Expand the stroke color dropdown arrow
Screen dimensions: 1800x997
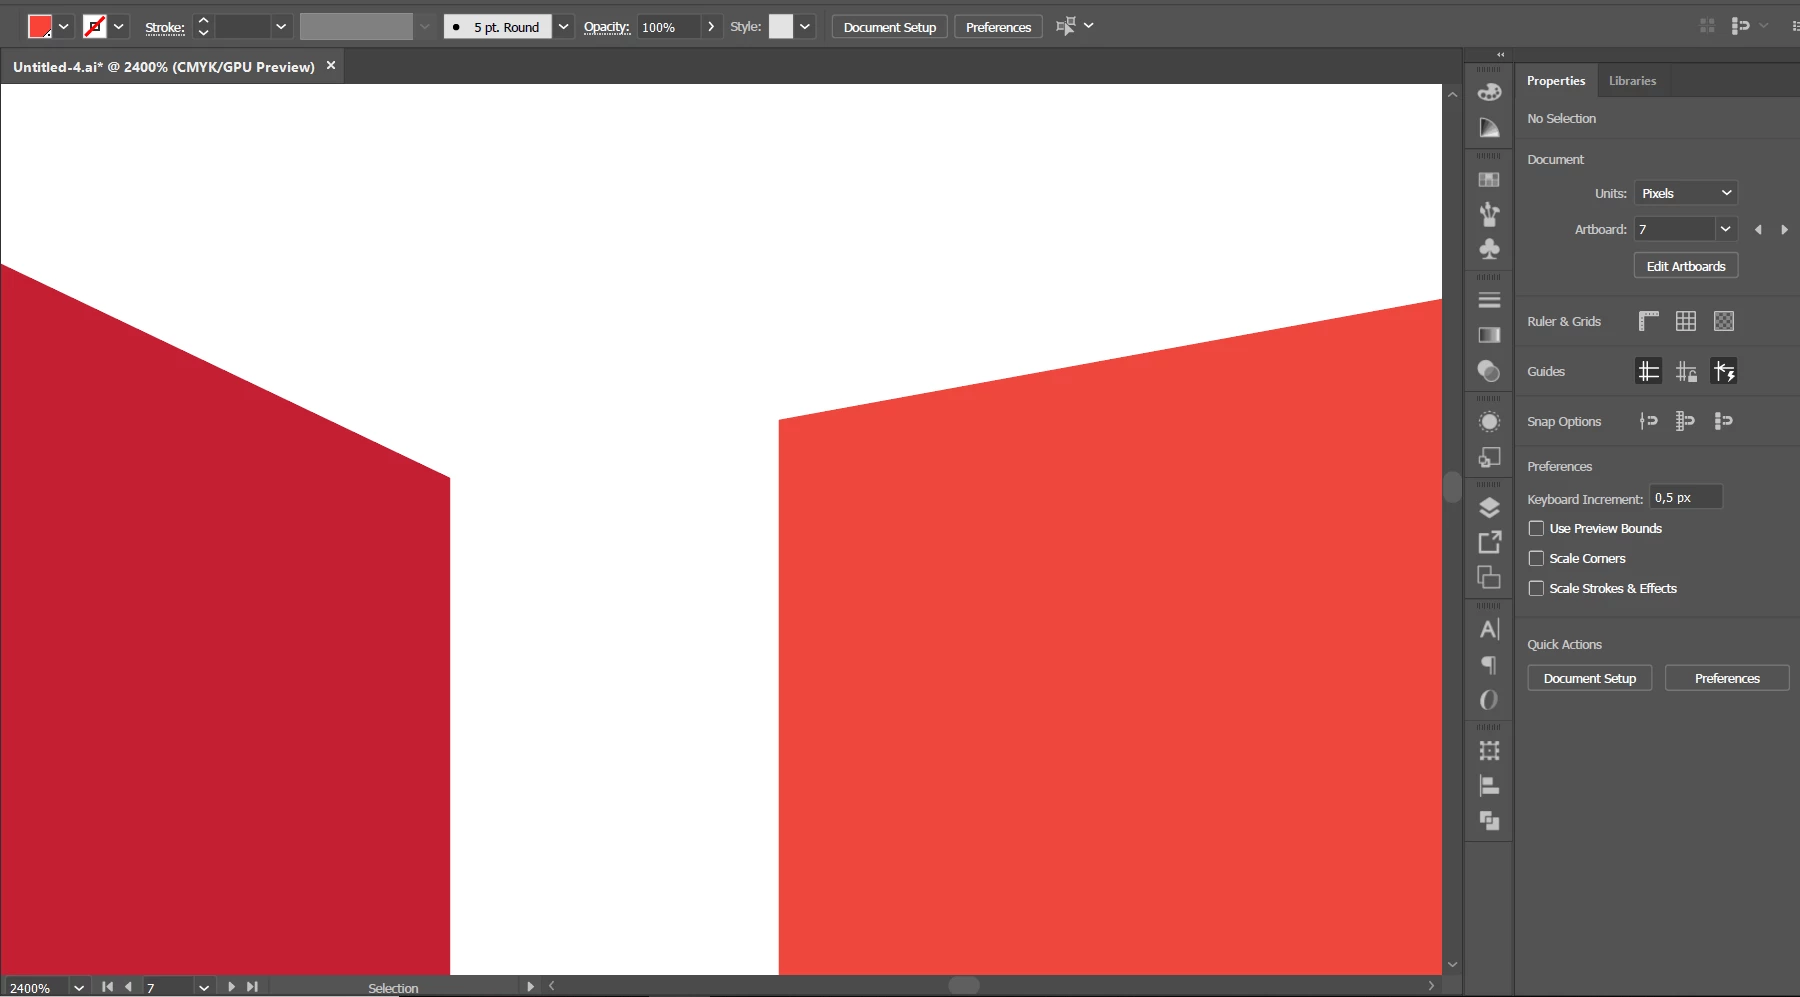[x=119, y=27]
